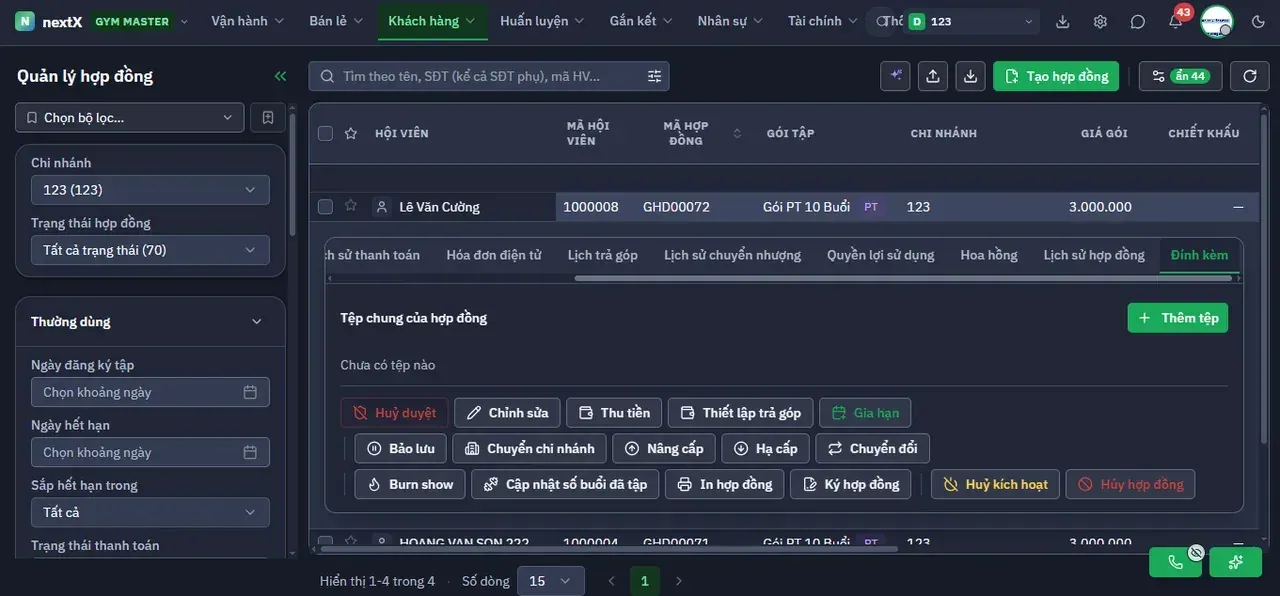Image resolution: width=1280 pixels, height=596 pixels.
Task: Click the download icon in top navigation bar
Action: tap(1063, 21)
